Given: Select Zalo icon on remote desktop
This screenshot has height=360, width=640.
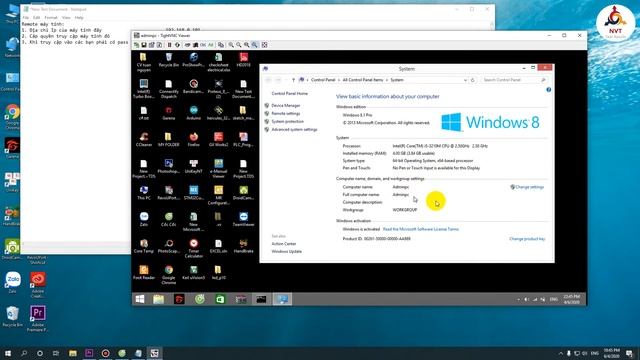Looking at the screenshot, I should coord(144,219).
